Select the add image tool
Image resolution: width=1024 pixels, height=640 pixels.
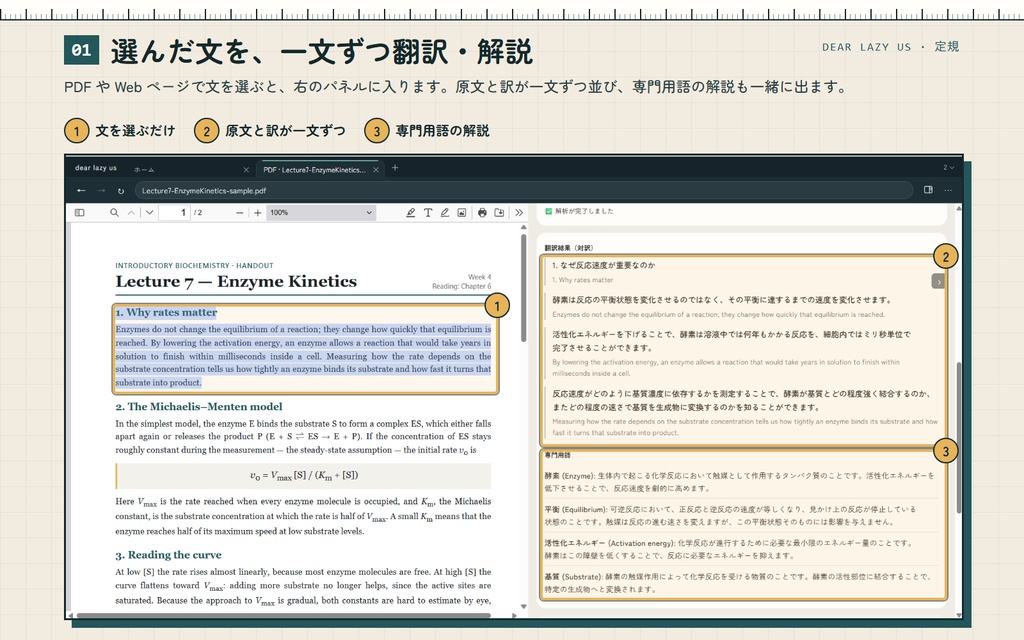tap(462, 213)
